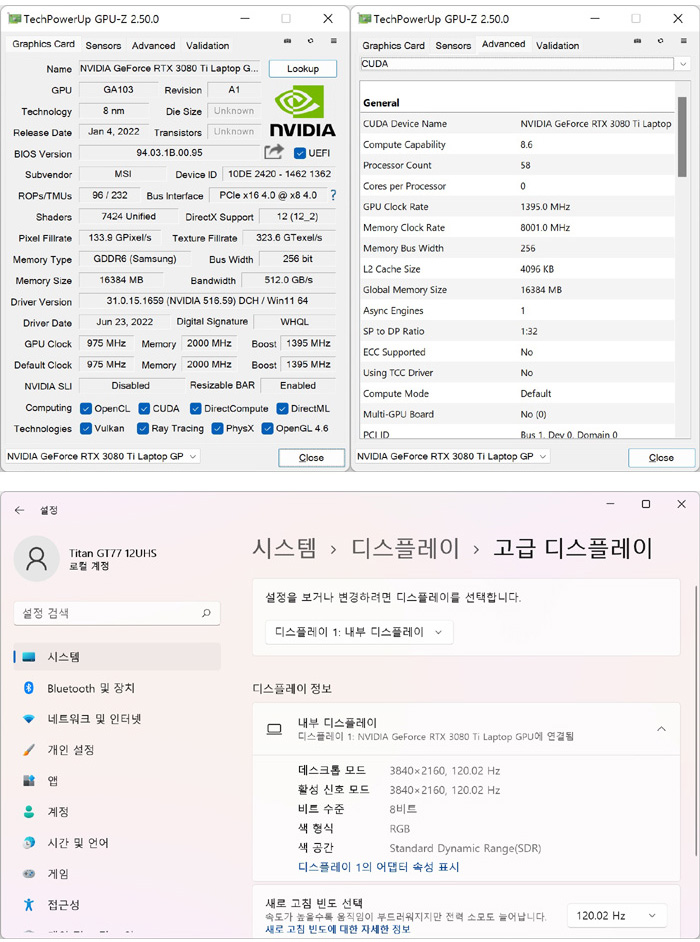This screenshot has height=942, width=700.
Task: Click the GPU Name field in GPU-Z
Action: click(x=169, y=68)
